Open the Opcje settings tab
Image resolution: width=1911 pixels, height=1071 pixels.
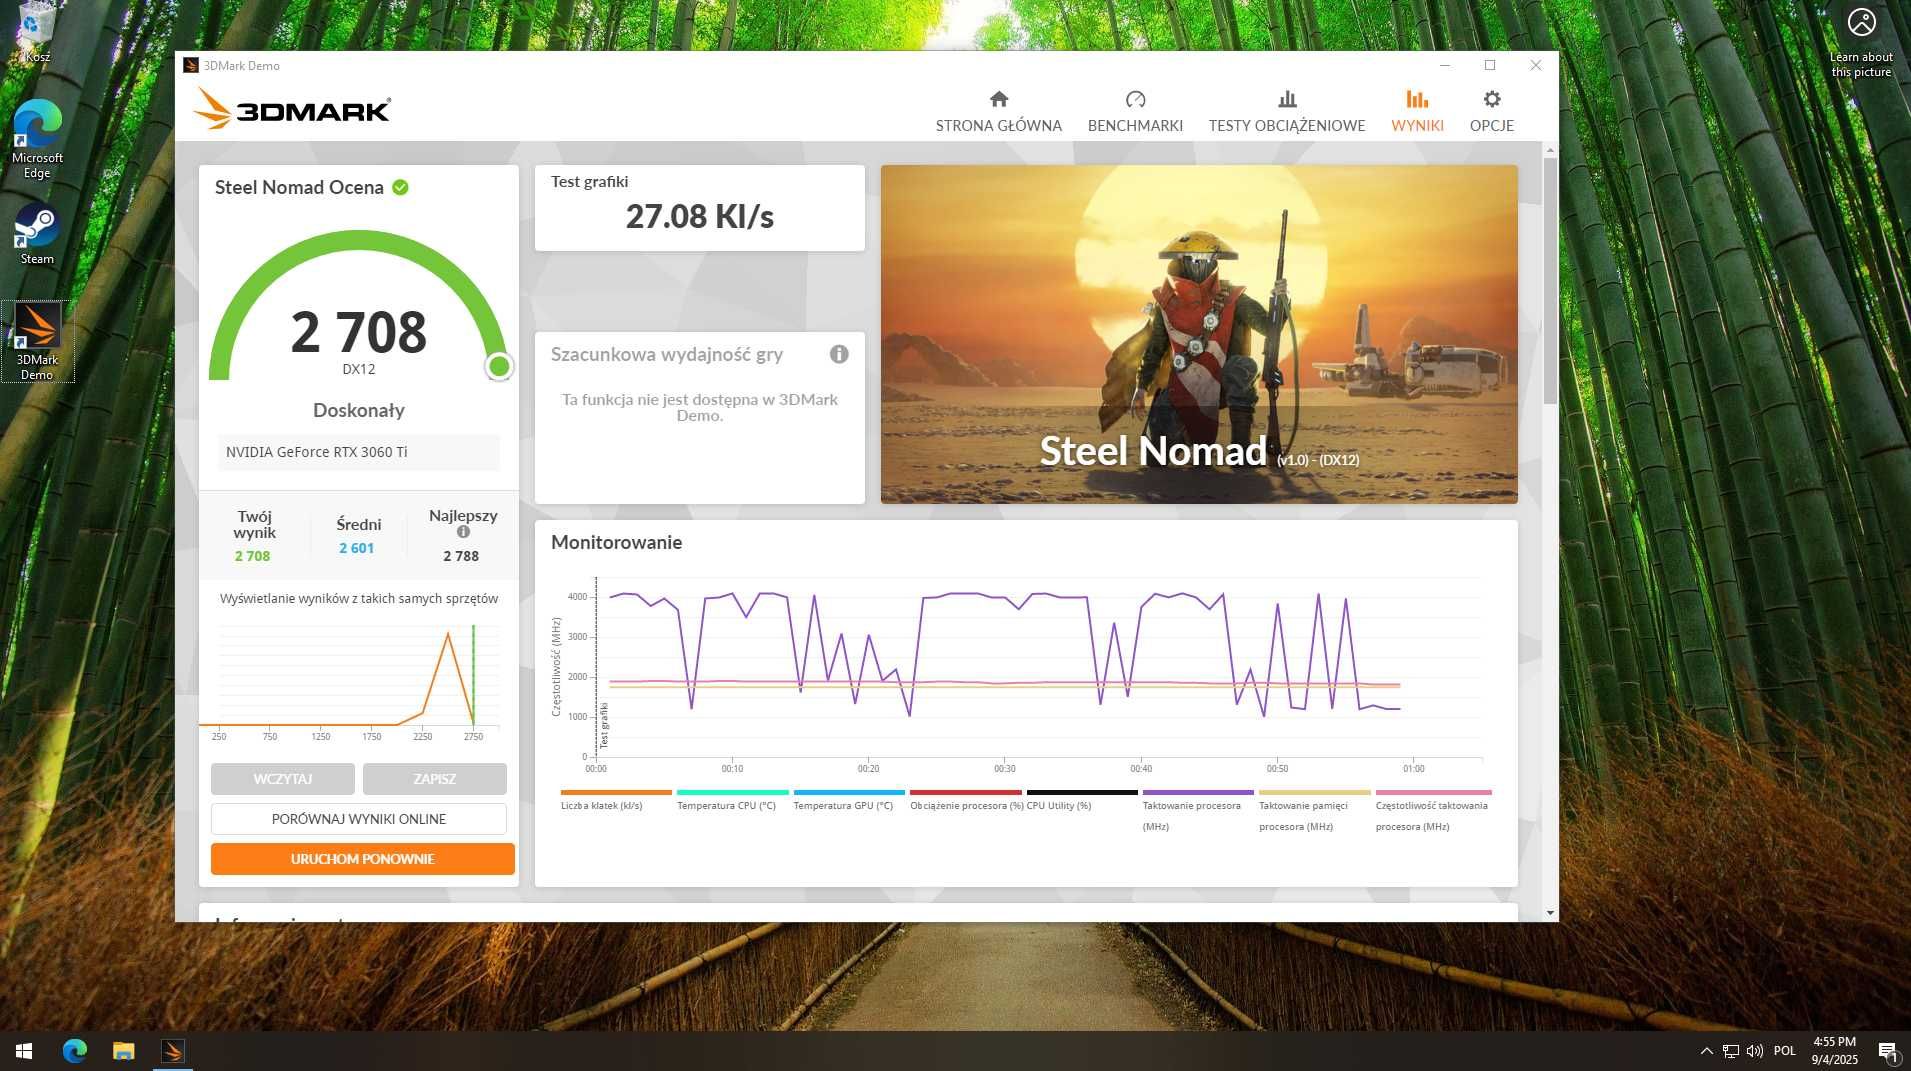tap(1492, 111)
